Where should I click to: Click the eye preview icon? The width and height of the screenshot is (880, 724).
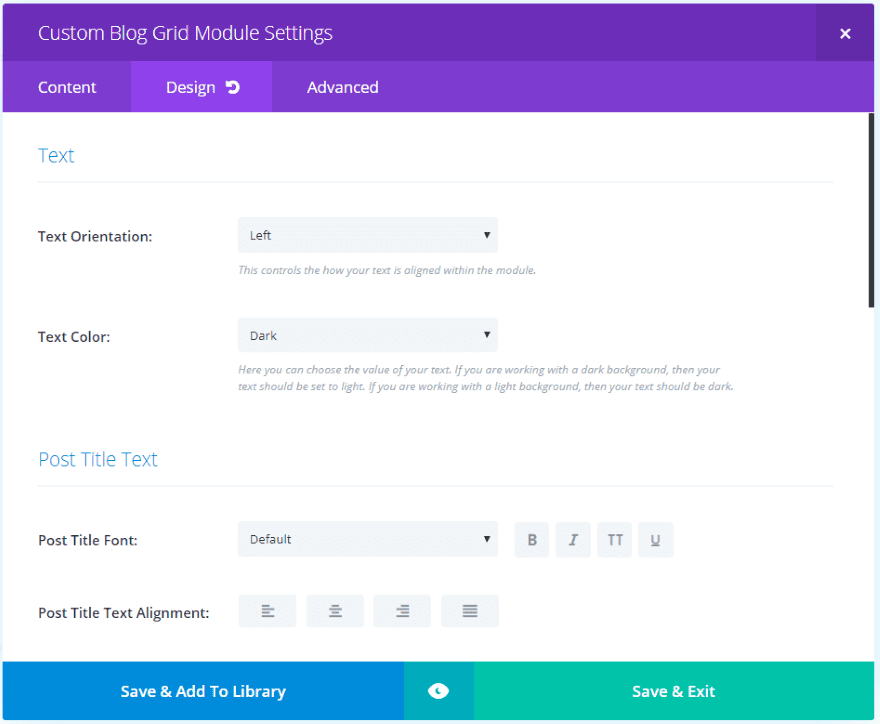(x=438, y=691)
